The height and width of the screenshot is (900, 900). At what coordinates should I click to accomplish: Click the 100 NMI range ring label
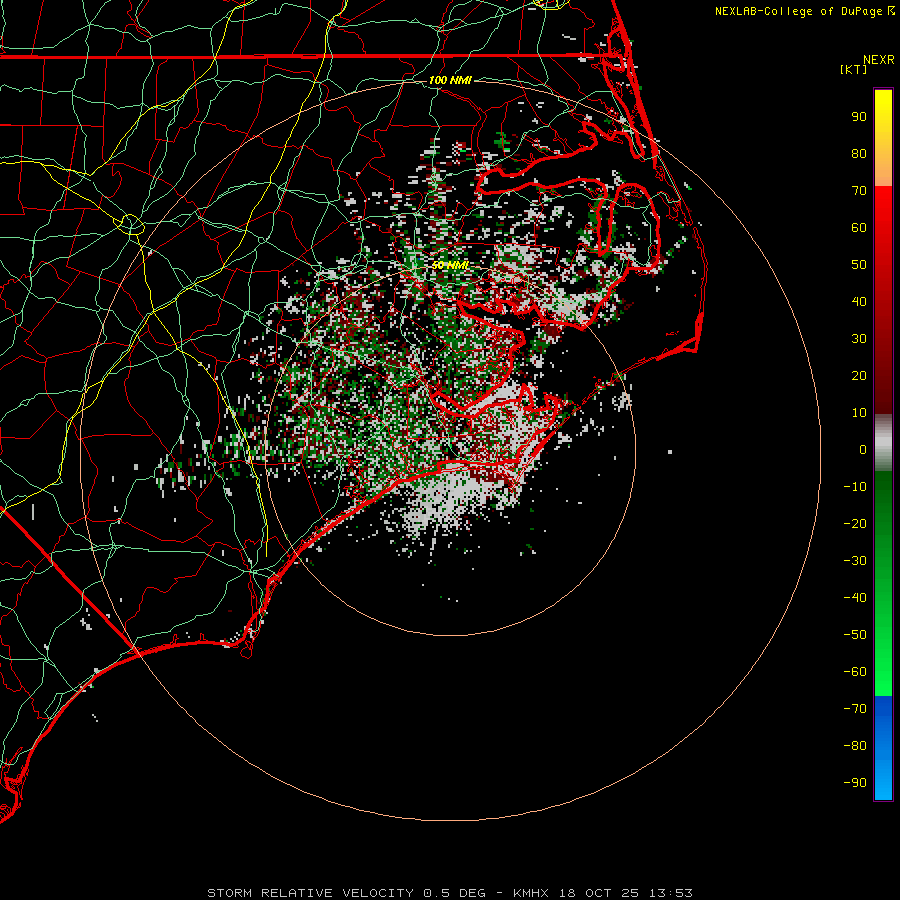click(x=450, y=80)
